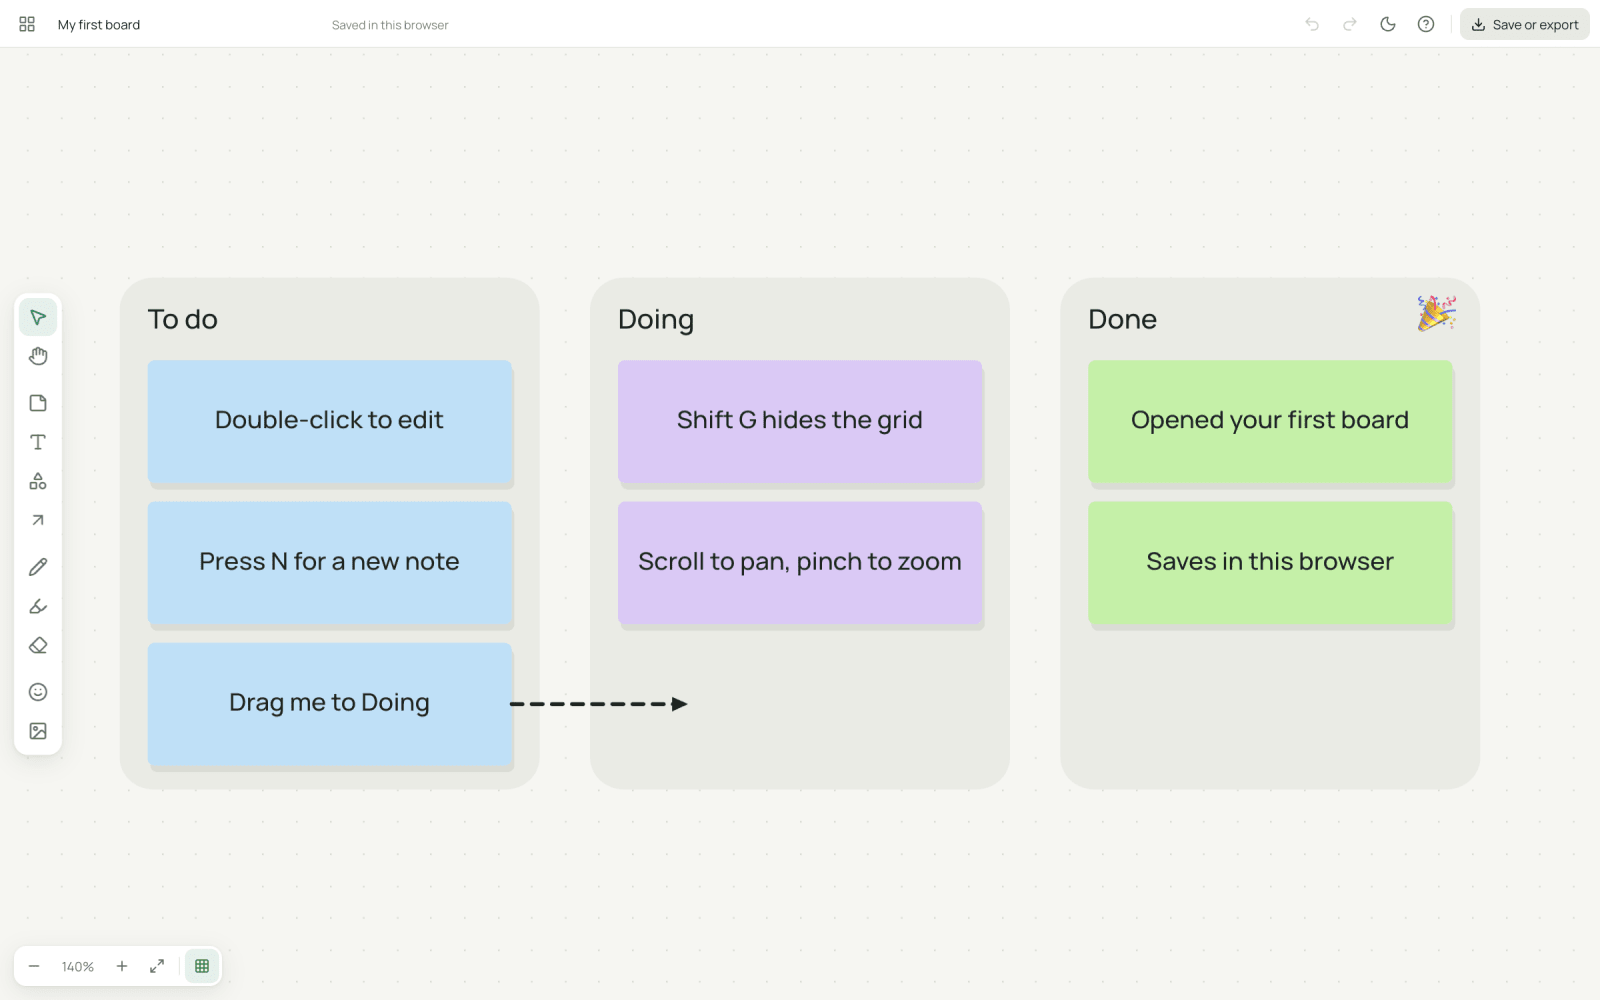Open the emoji sticker picker
This screenshot has width=1600, height=1000.
38,692
